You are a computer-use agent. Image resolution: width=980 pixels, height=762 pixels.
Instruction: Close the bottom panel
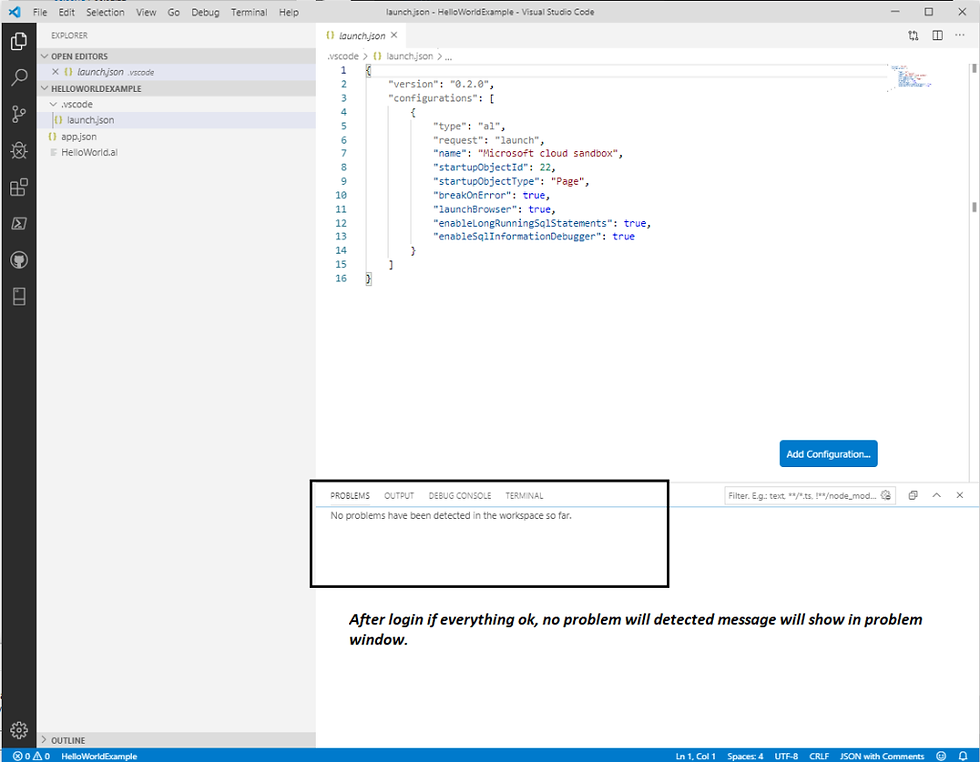point(959,495)
